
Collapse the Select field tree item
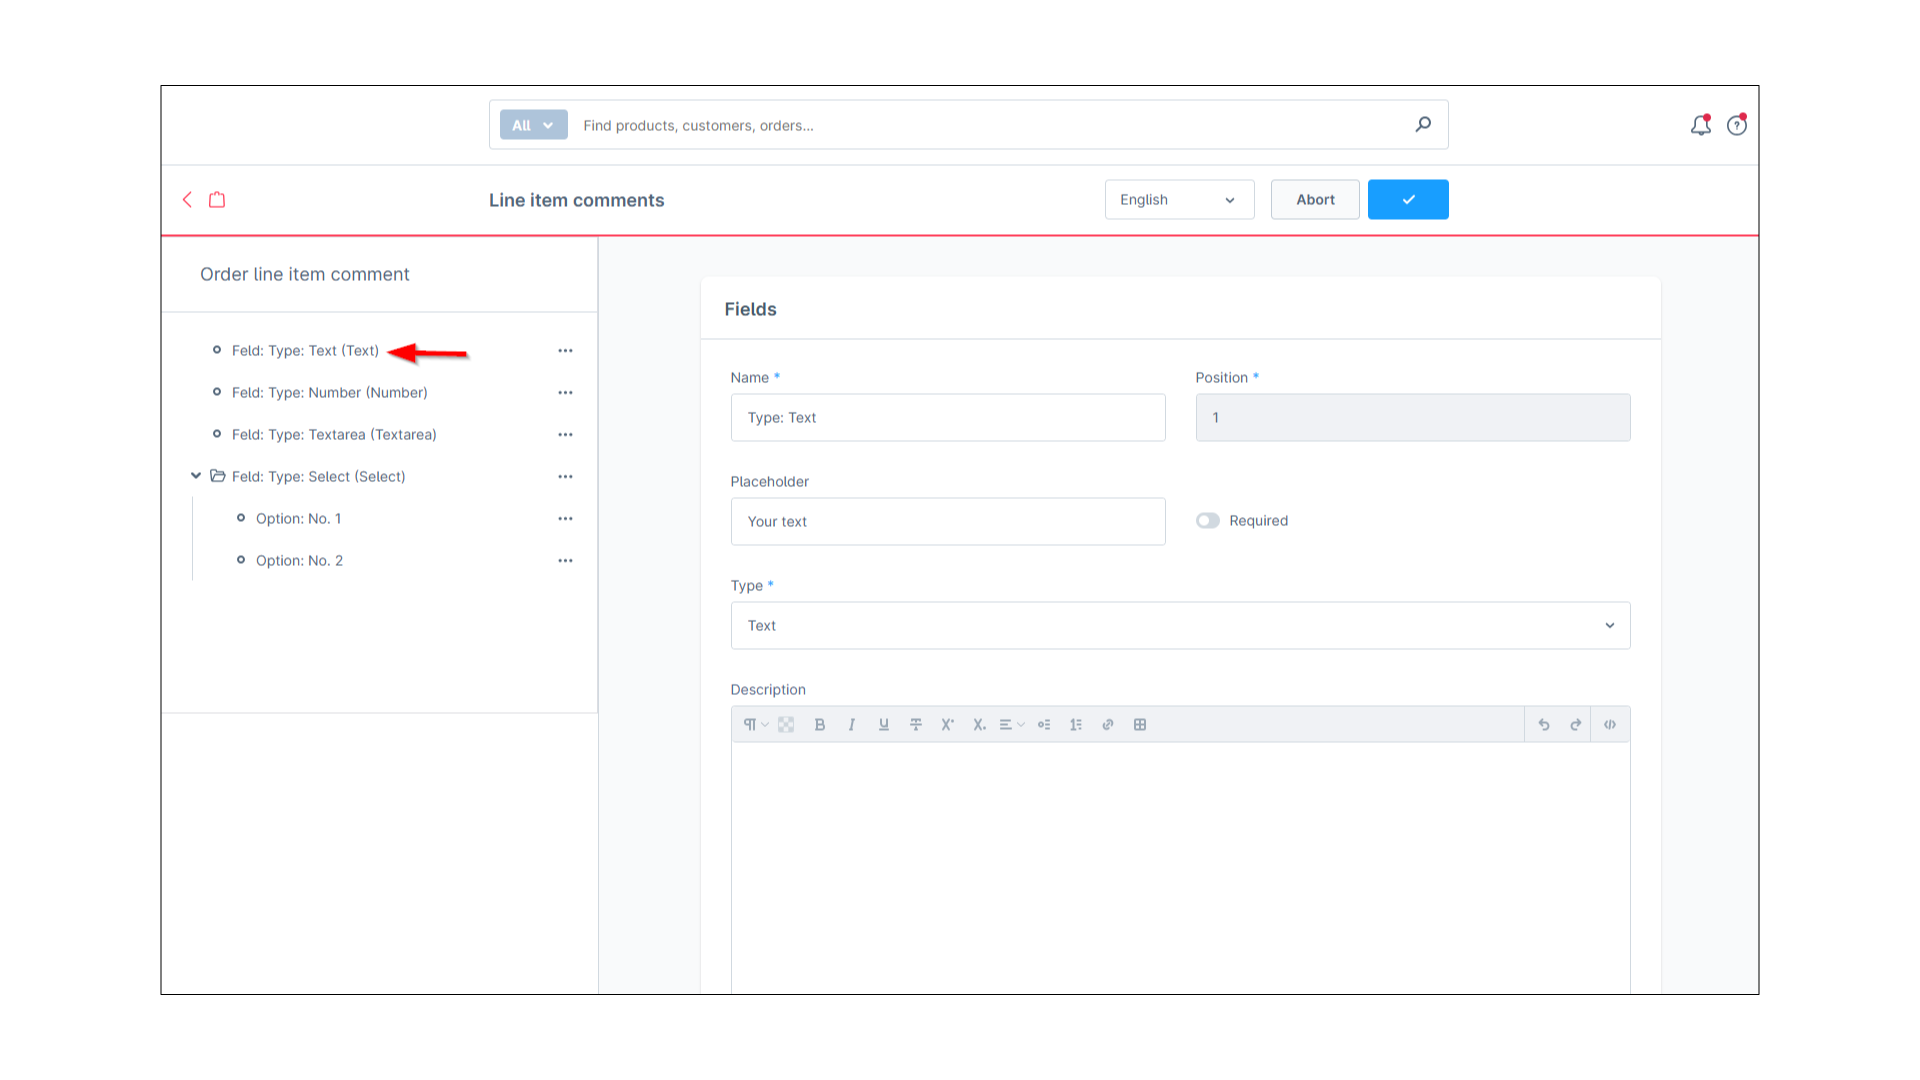tap(194, 476)
